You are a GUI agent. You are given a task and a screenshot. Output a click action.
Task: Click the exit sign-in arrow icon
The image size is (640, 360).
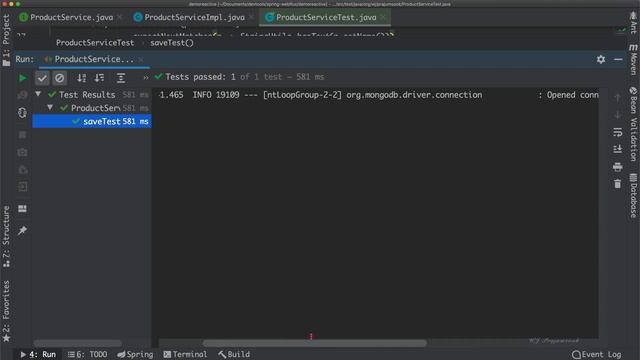point(22,187)
